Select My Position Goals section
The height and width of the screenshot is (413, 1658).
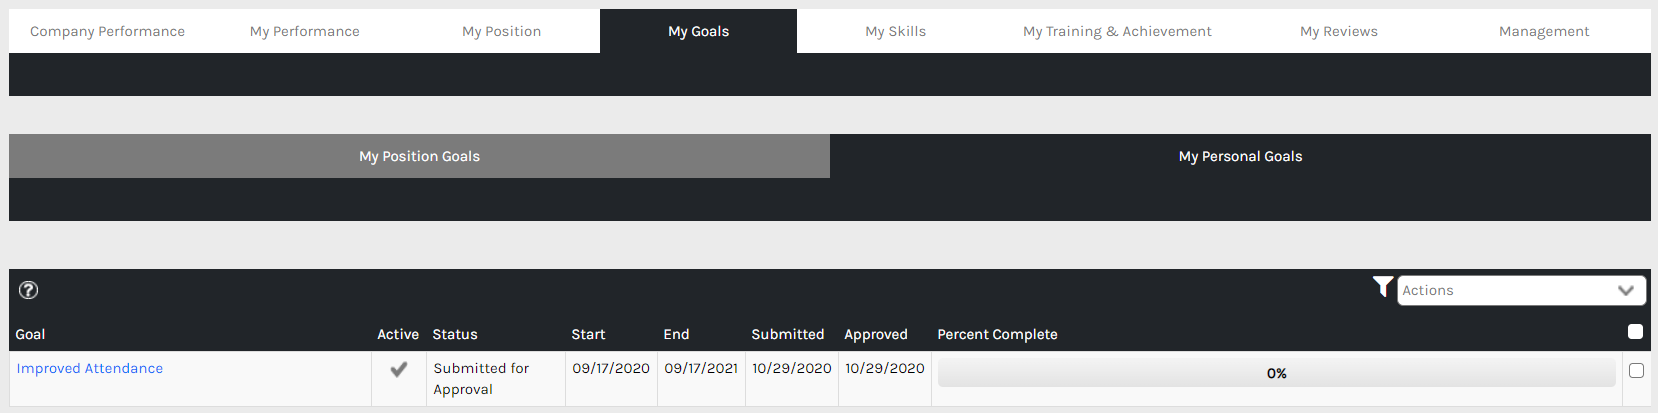pyautogui.click(x=419, y=156)
